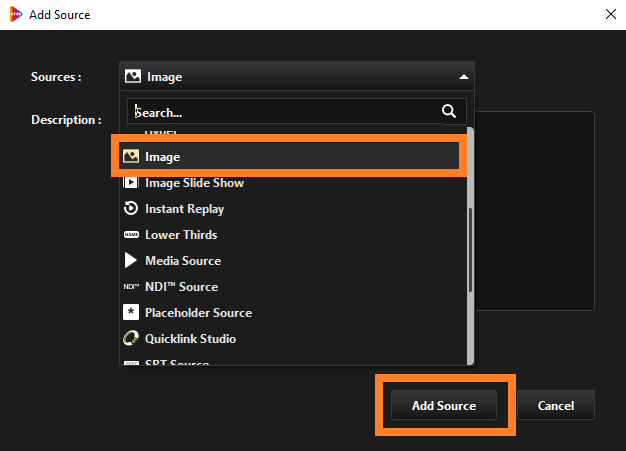Viewport: 626px width, 451px height.
Task: Click the Instant Replay circular arrow icon
Action: tap(131, 208)
